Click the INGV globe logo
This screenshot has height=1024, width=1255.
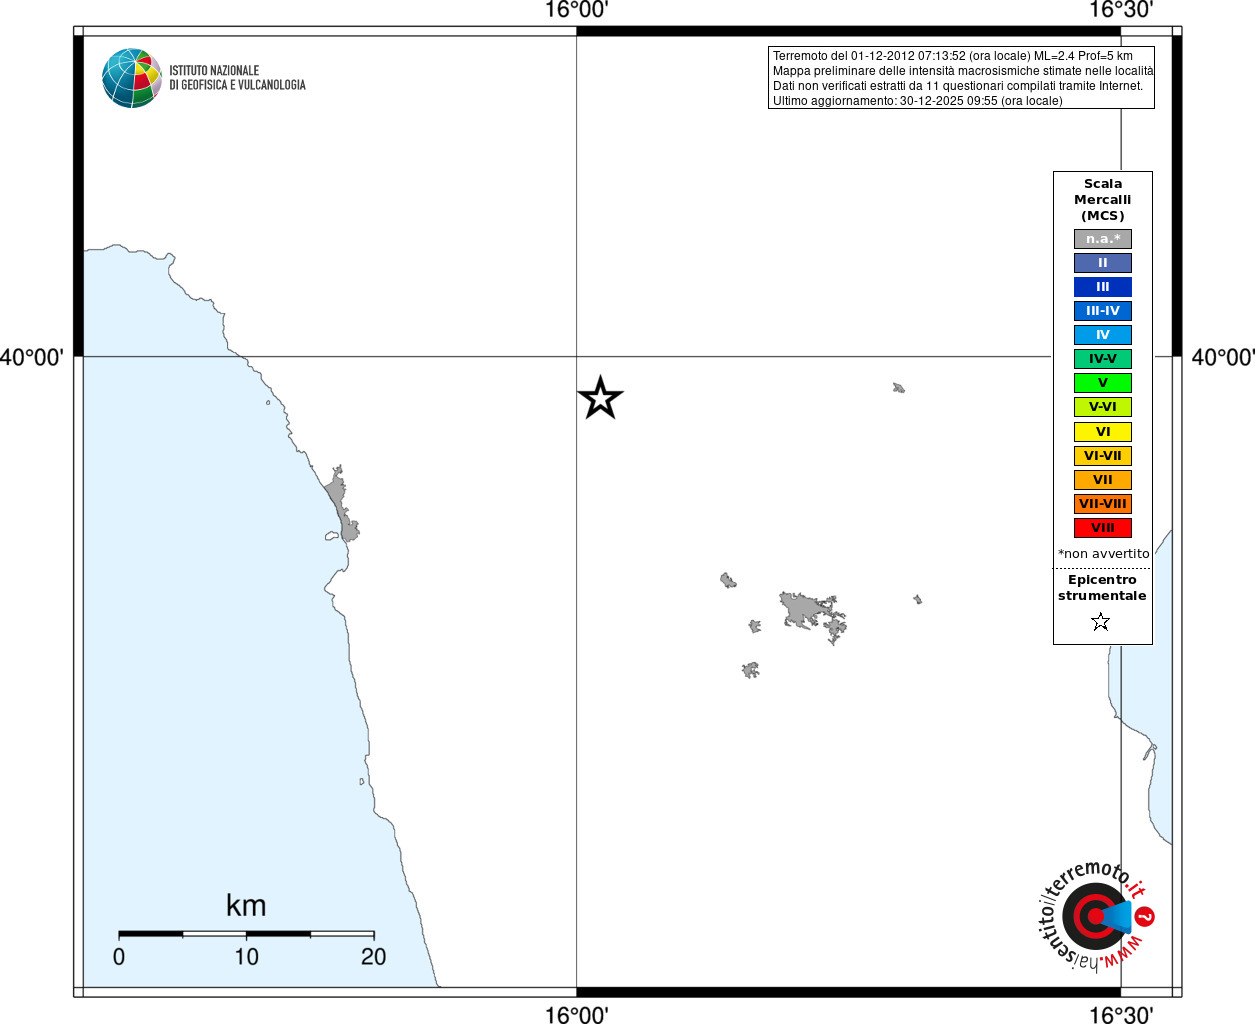click(132, 78)
